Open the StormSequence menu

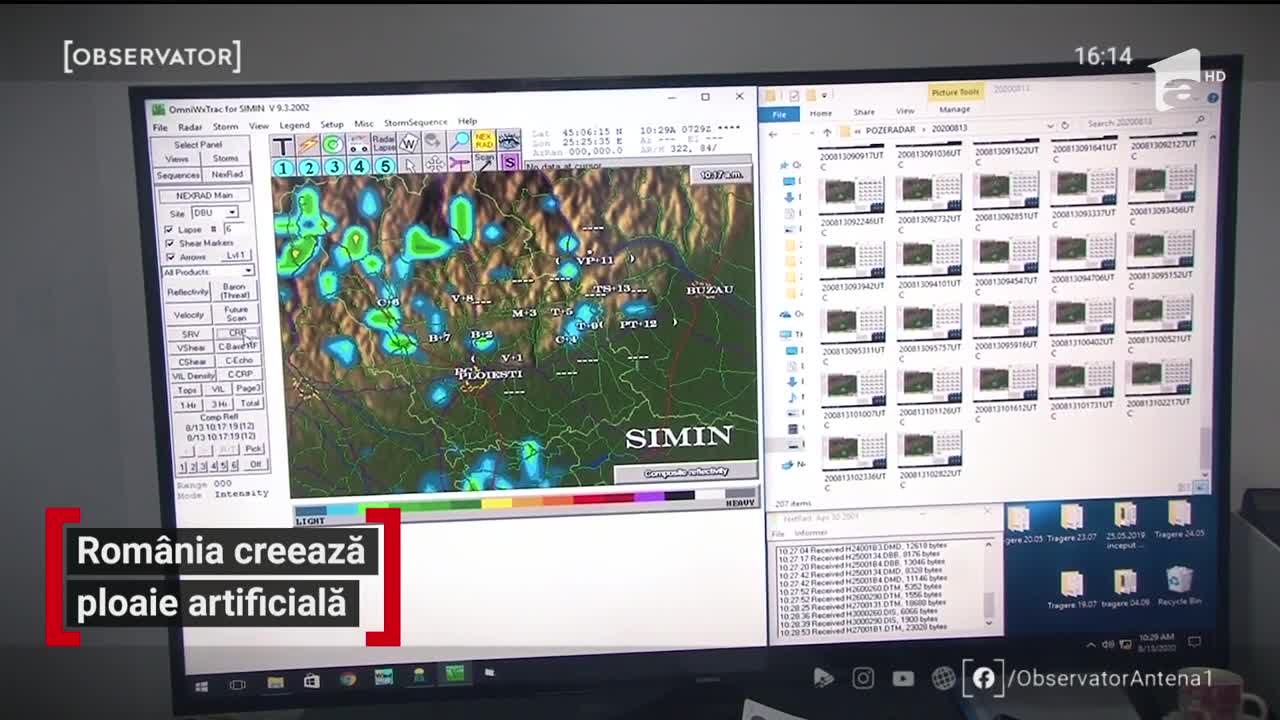click(x=416, y=123)
